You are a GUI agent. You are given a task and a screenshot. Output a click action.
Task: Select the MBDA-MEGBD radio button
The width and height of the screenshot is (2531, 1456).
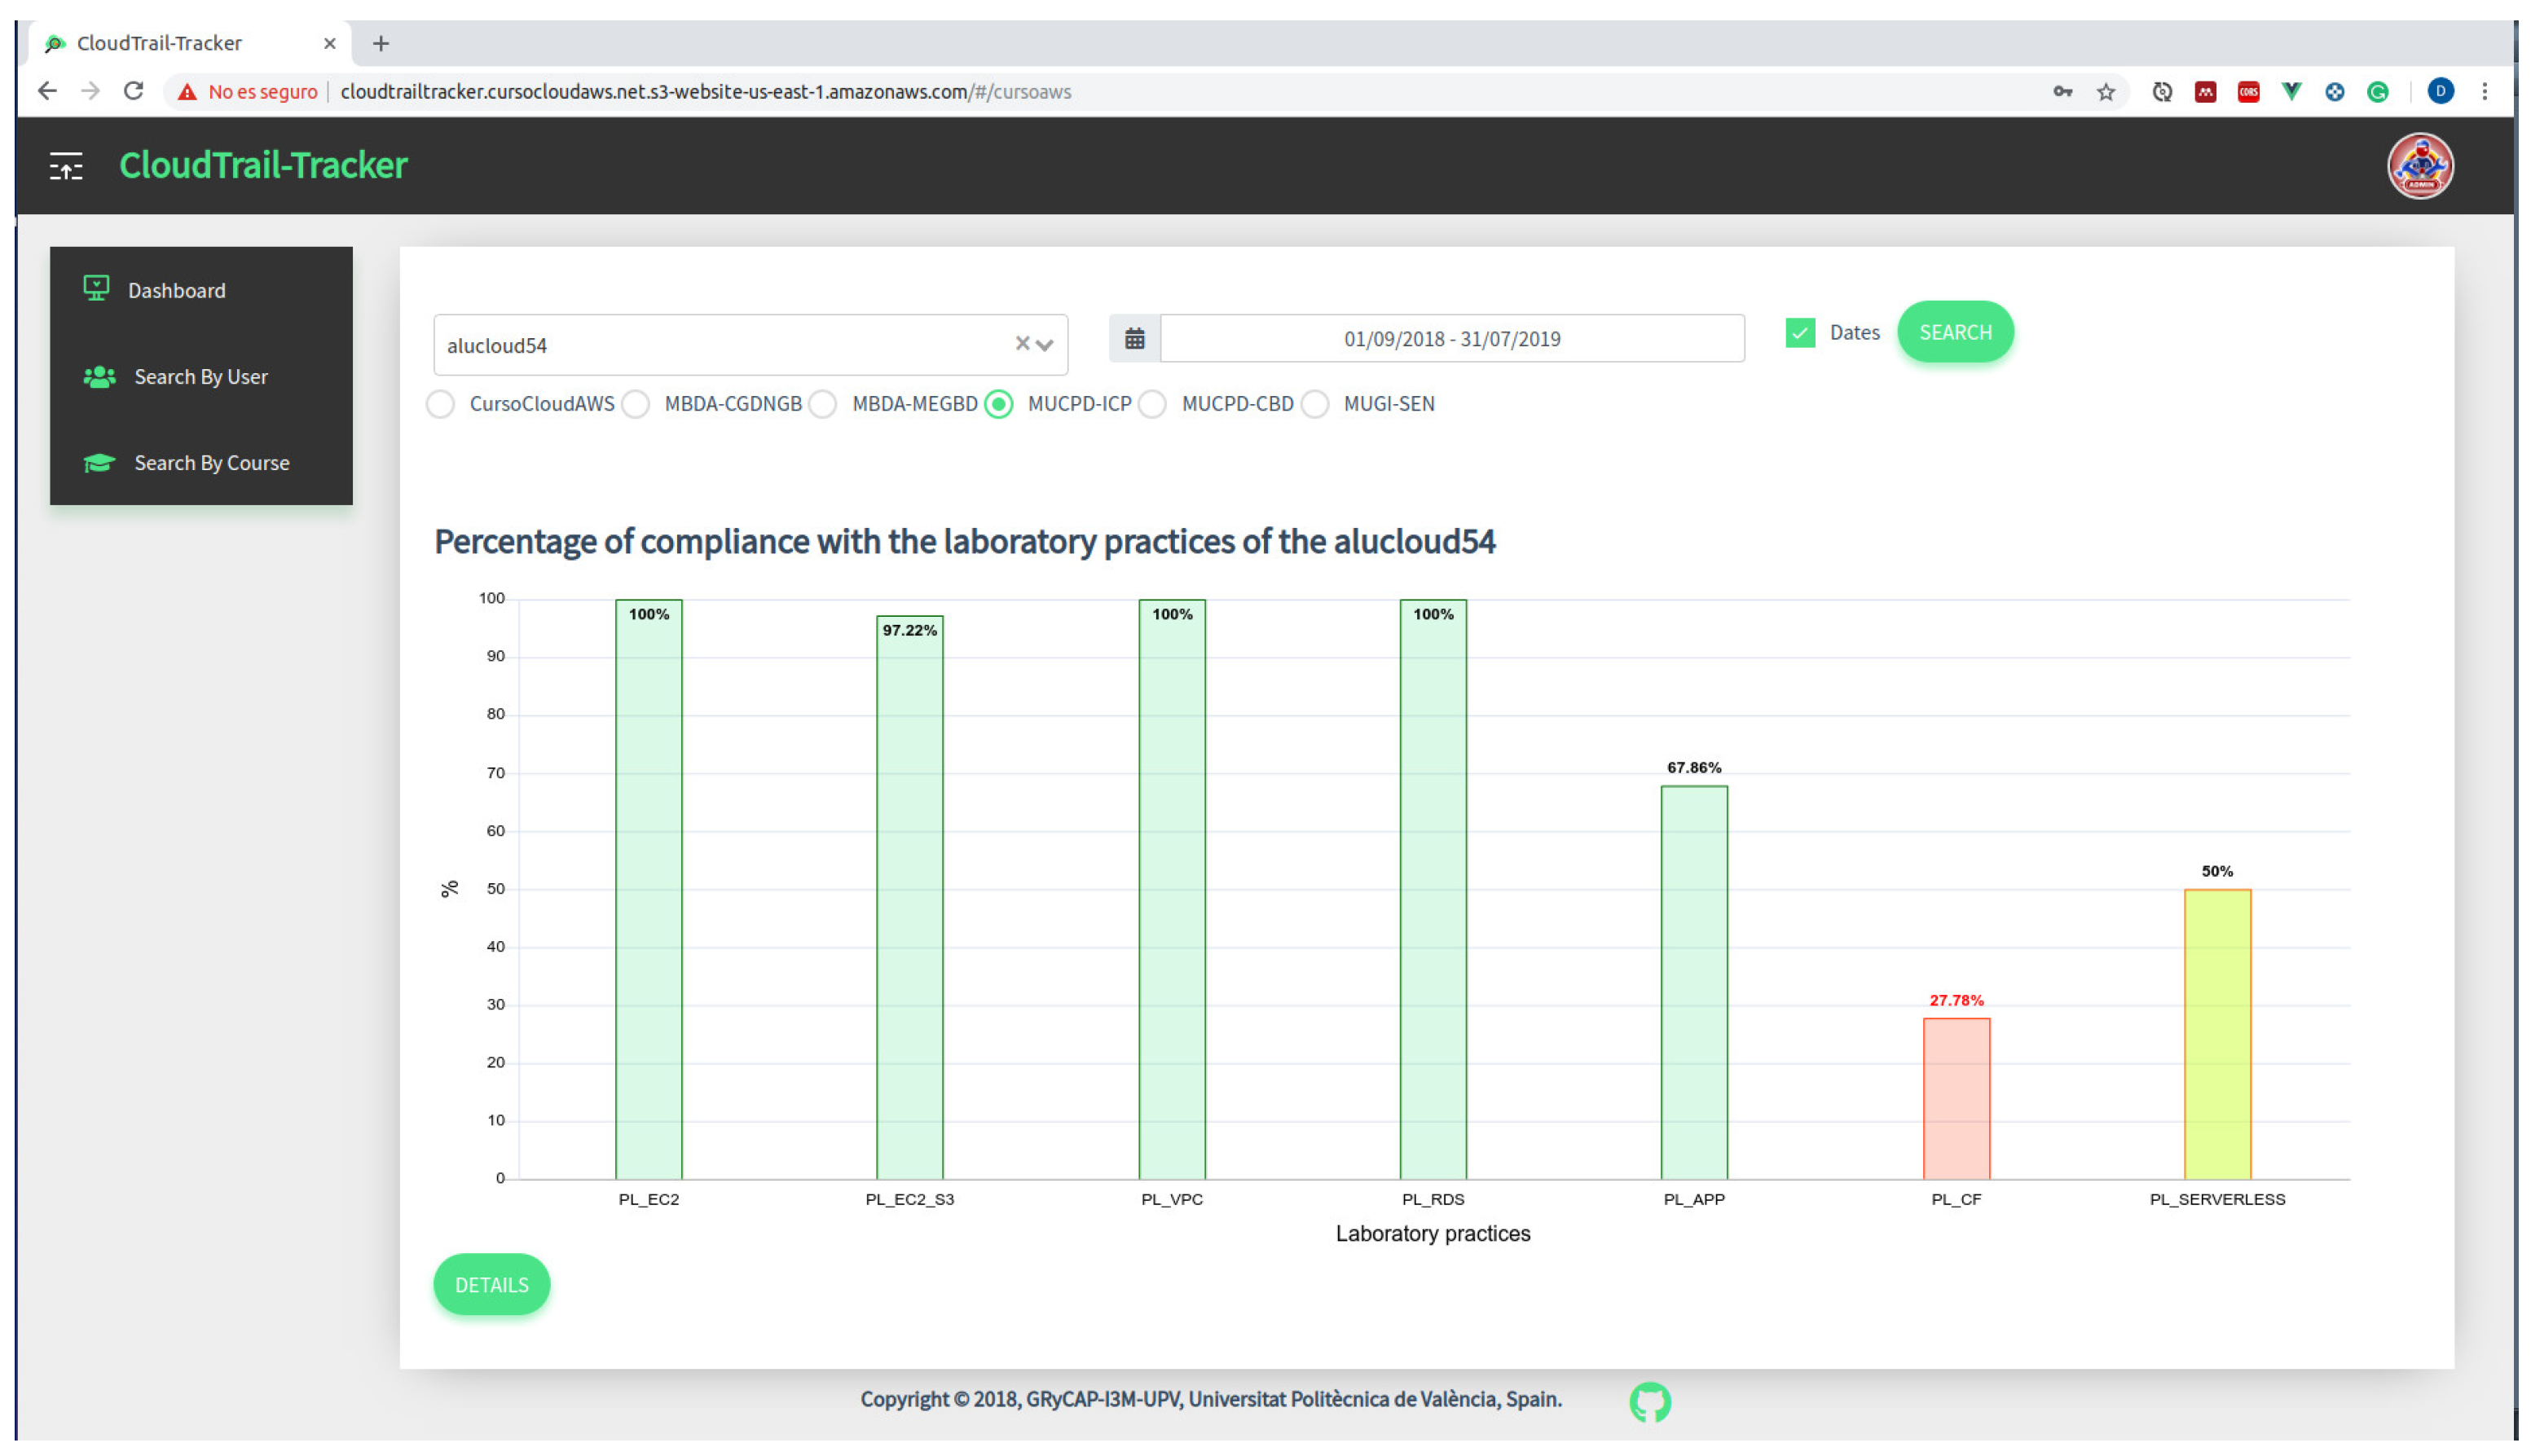click(x=822, y=404)
